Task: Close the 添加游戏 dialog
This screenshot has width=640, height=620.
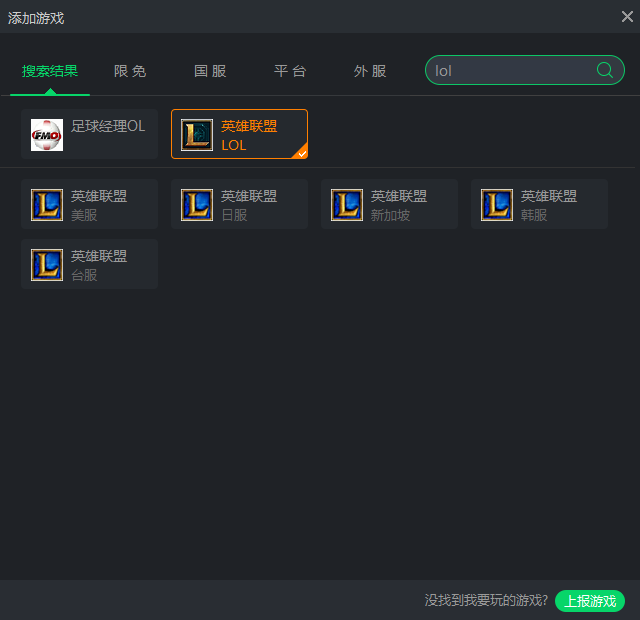Action: pos(627,17)
